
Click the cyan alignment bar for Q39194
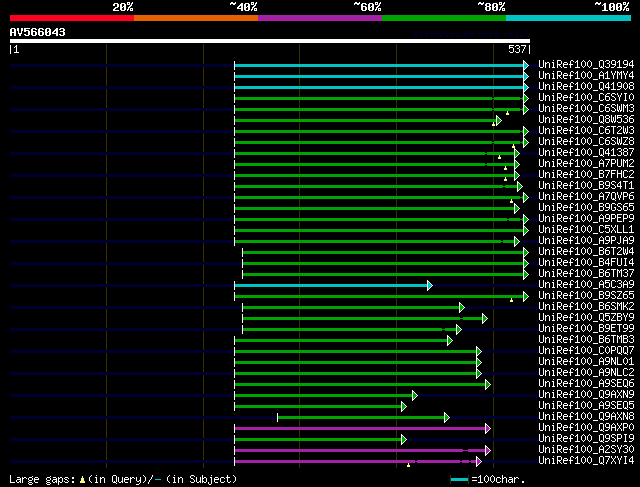click(379, 65)
